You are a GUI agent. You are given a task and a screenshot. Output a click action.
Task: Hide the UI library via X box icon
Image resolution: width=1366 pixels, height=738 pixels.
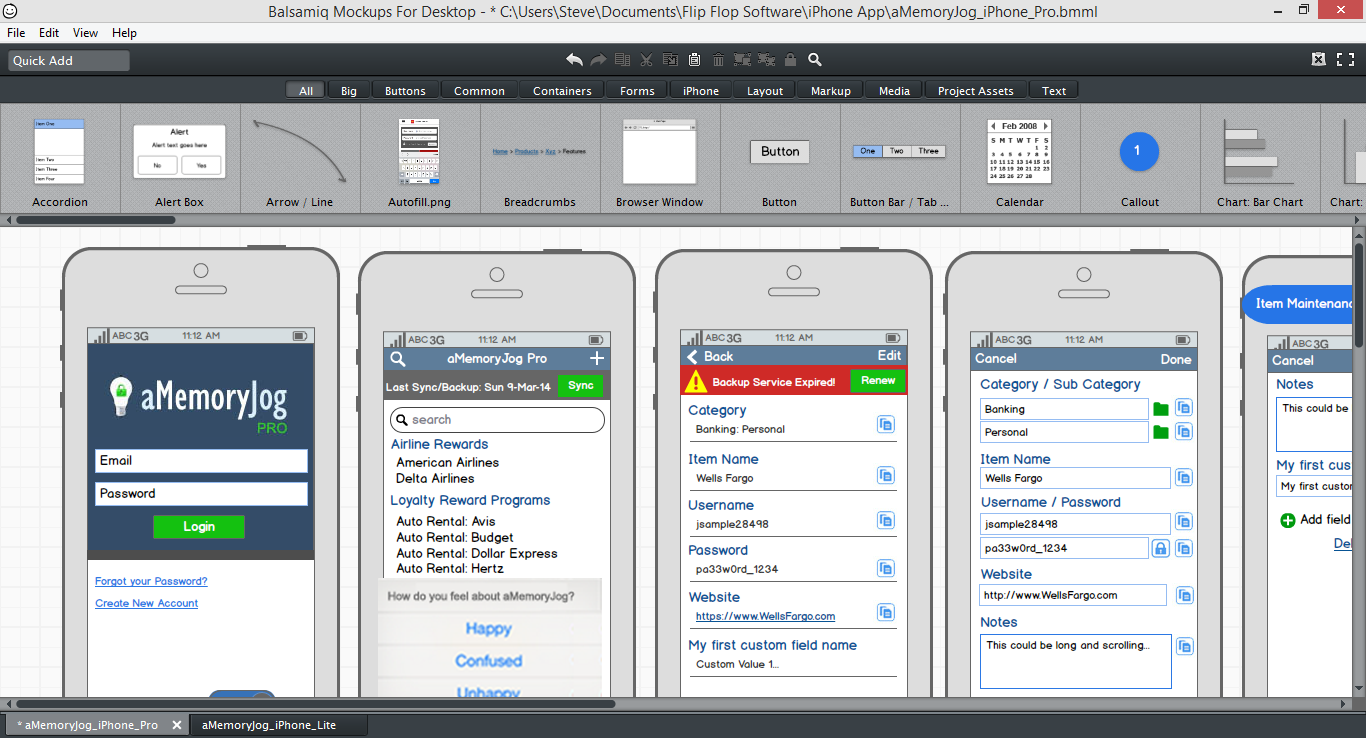click(x=1319, y=60)
